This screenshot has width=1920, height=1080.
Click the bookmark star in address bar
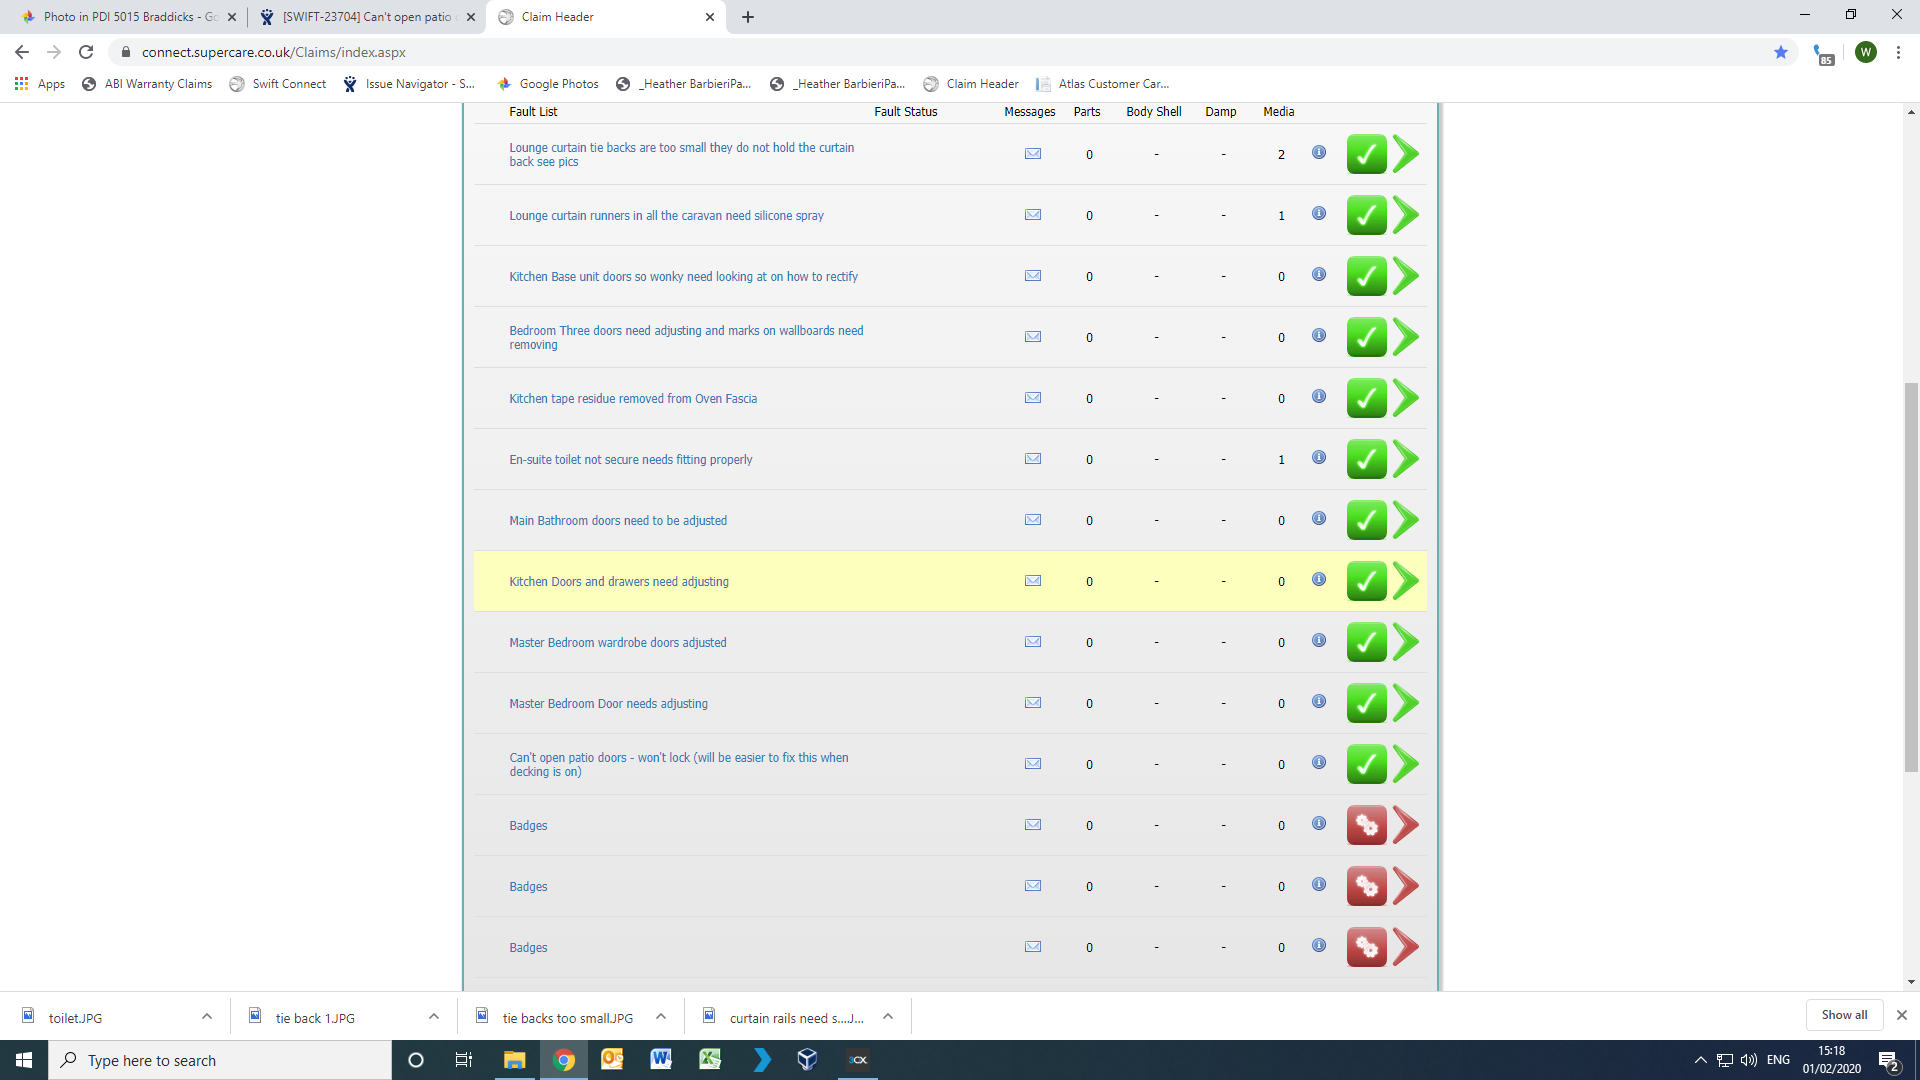point(1781,52)
